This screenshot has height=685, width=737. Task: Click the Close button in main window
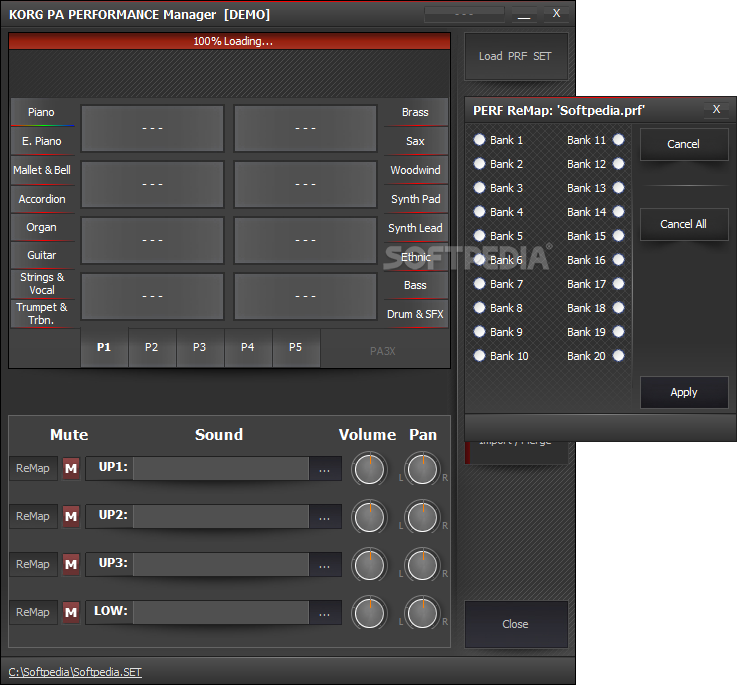coord(516,624)
